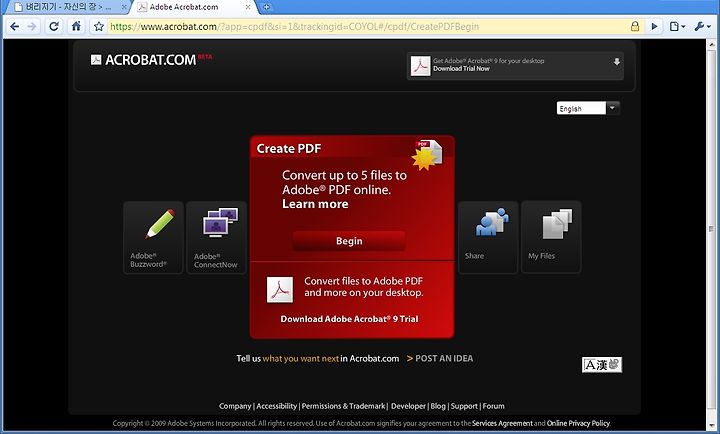Close the Adobe Acrobat.com tab
The width and height of the screenshot is (720, 434).
click(x=248, y=7)
